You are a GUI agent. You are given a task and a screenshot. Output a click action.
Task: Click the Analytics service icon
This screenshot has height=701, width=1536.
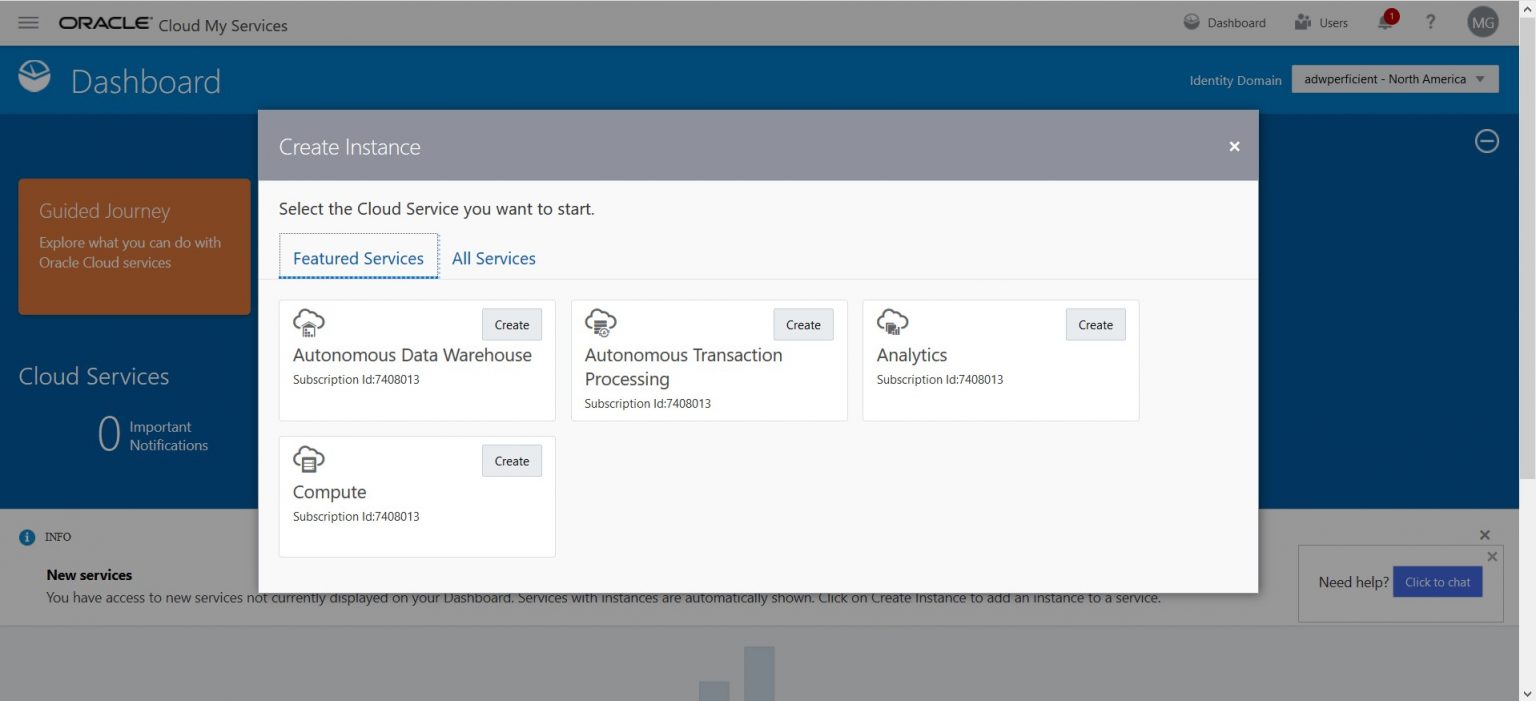tap(892, 322)
